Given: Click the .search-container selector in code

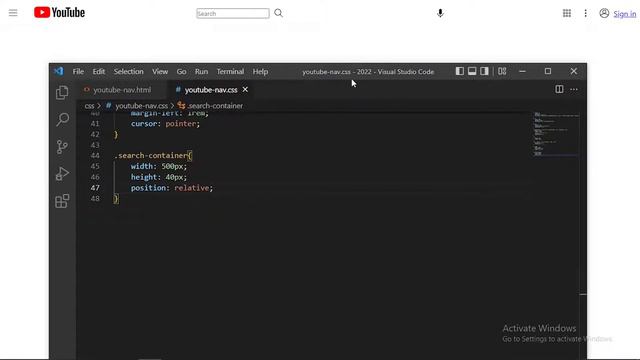Looking at the screenshot, I should coord(151,156).
